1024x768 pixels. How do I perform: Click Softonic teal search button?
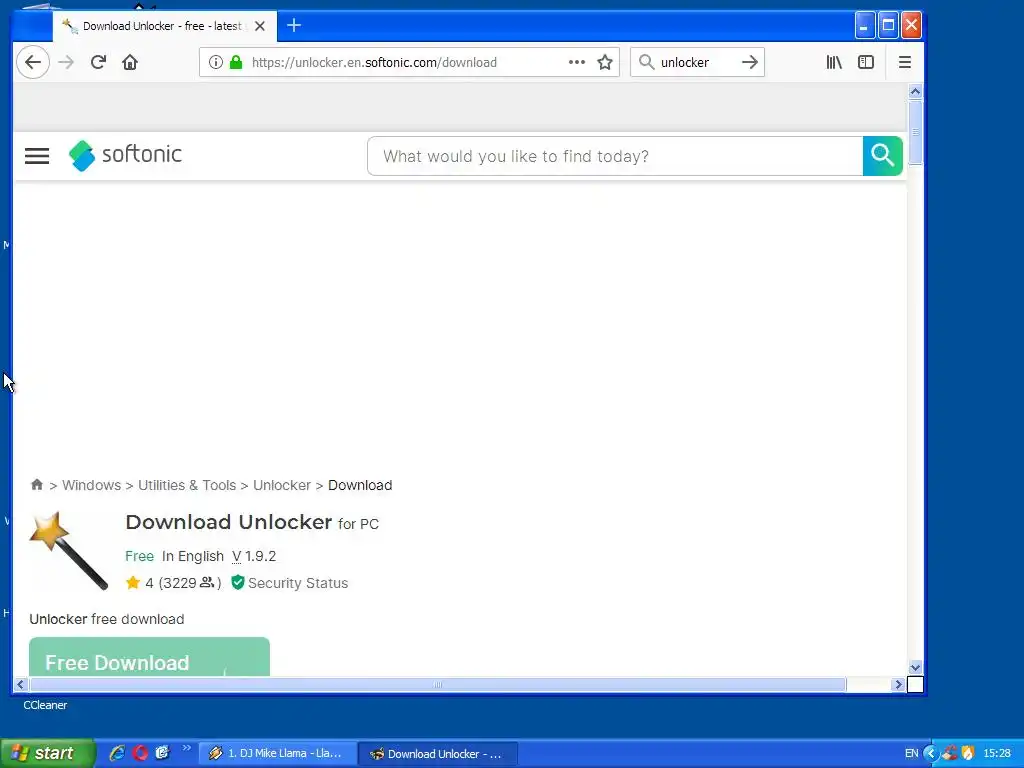click(x=882, y=155)
